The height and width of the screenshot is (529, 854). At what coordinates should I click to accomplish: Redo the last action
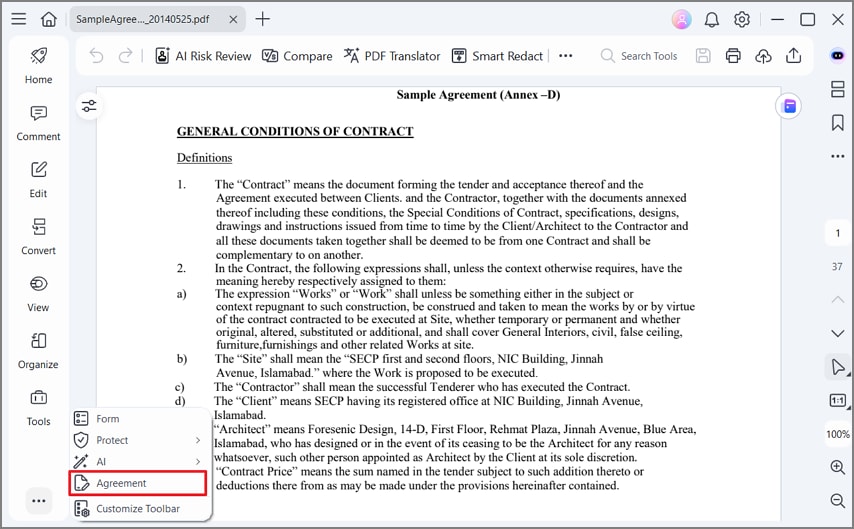click(x=125, y=56)
